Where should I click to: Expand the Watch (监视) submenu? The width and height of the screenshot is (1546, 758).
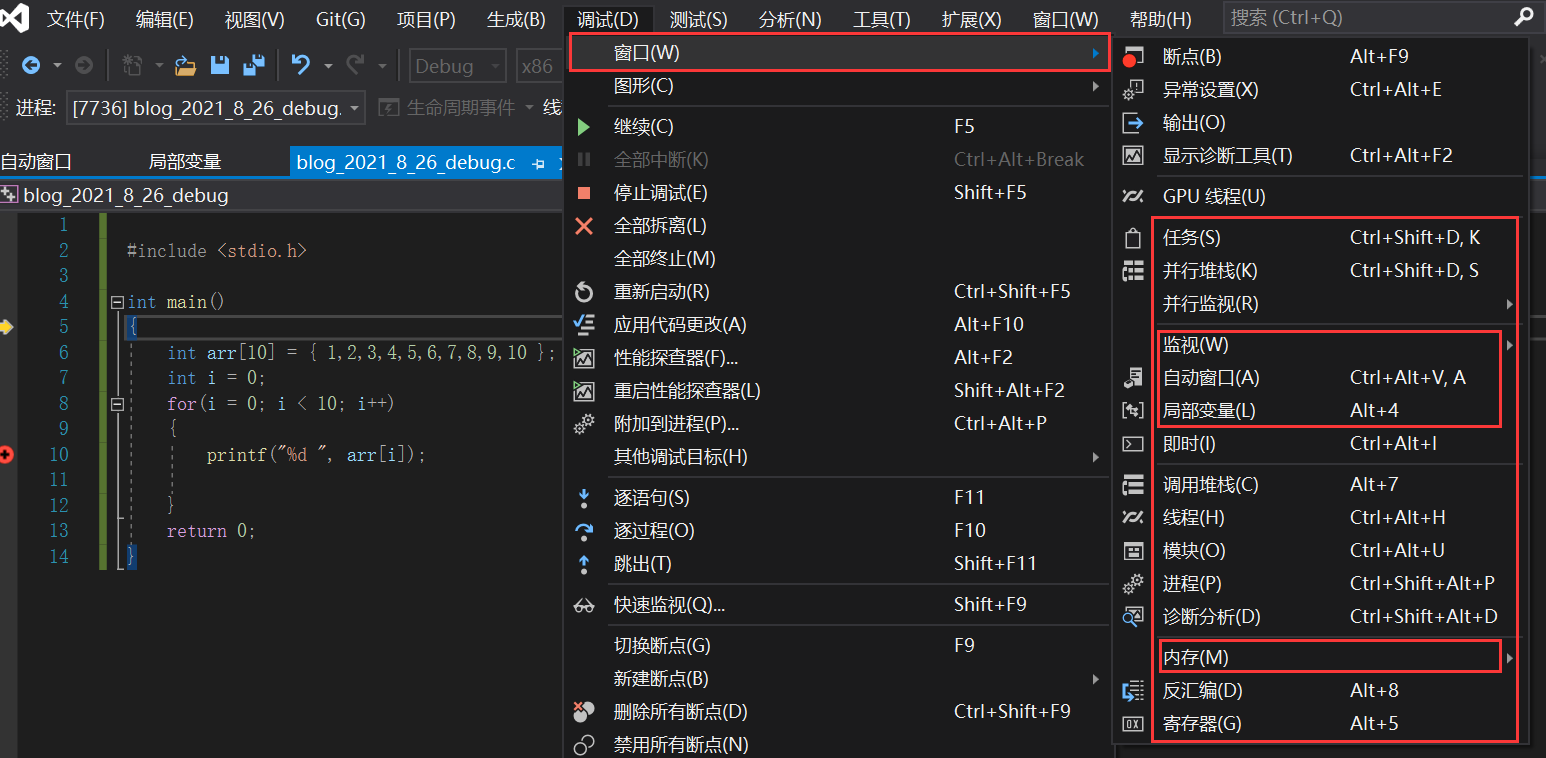point(1330,345)
